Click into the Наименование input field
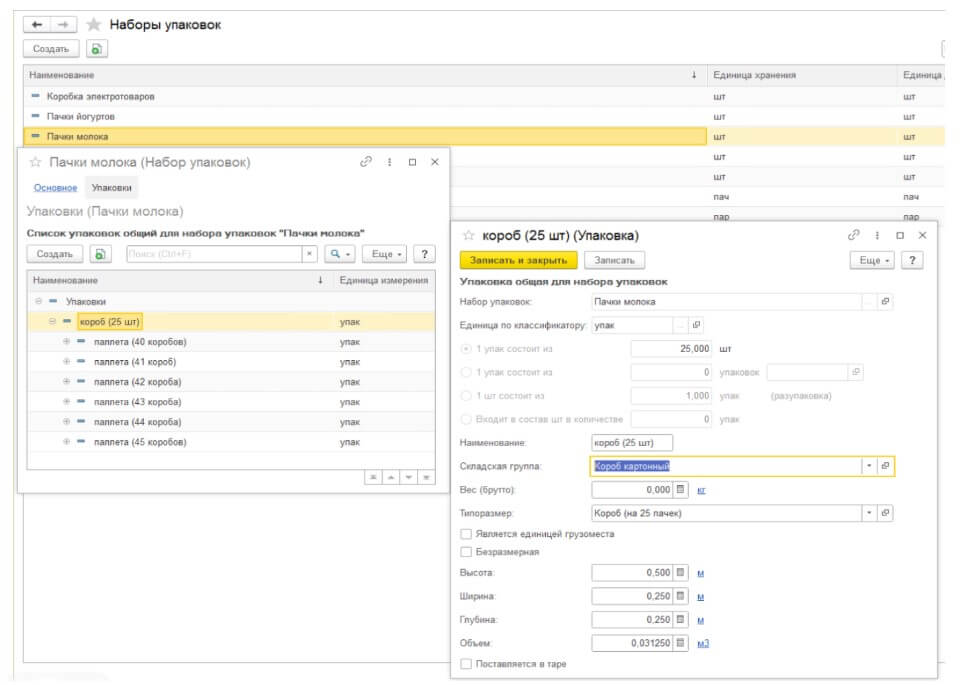The width and height of the screenshot is (967, 685). click(632, 442)
